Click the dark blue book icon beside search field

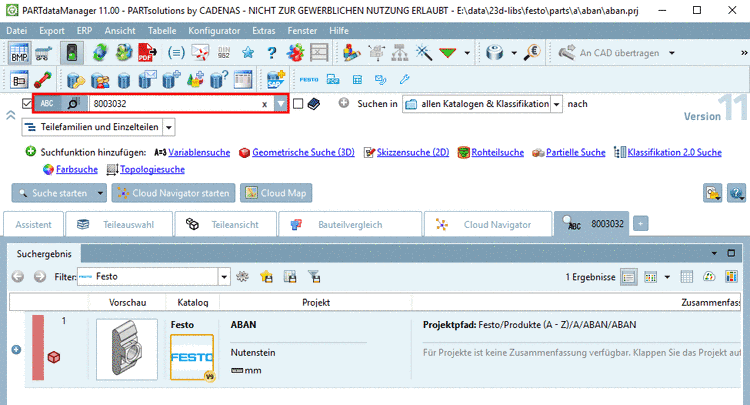314,104
